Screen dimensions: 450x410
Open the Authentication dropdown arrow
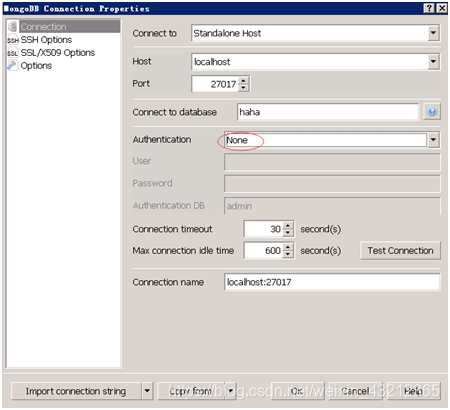[433, 140]
